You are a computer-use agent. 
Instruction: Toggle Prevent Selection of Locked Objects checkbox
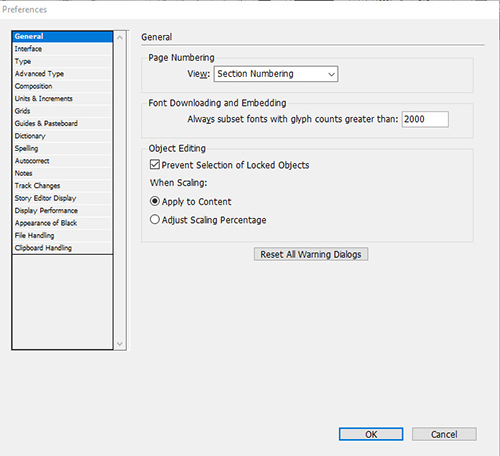click(155, 165)
